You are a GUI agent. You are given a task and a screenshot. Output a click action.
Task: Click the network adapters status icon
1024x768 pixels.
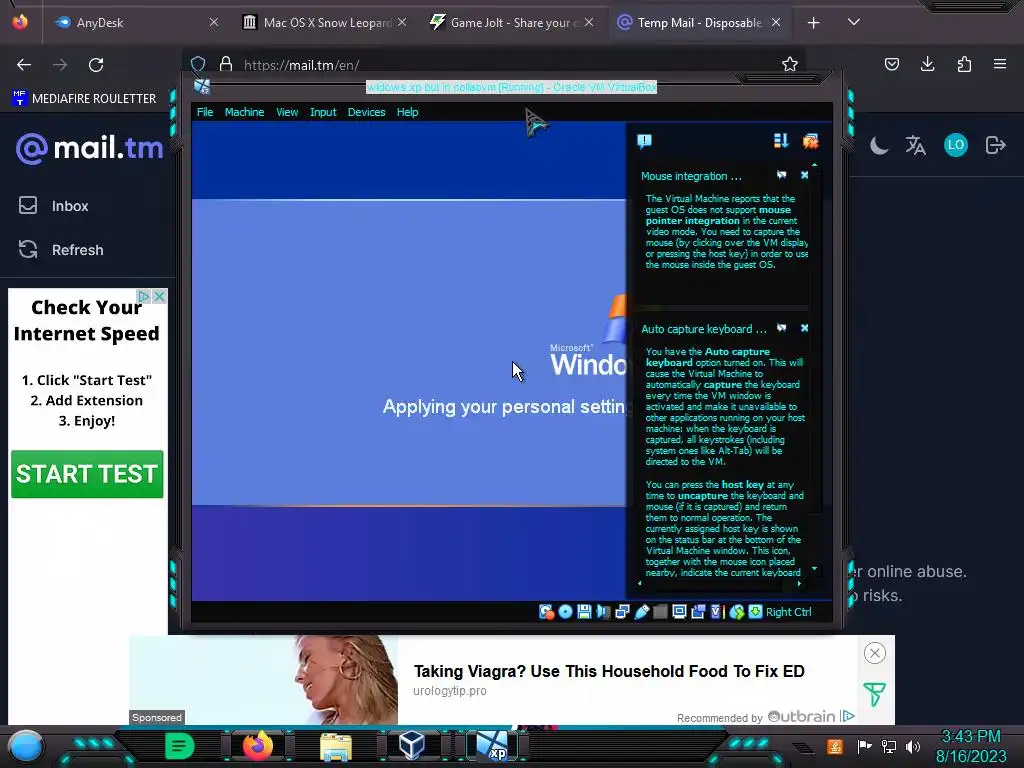coord(622,612)
